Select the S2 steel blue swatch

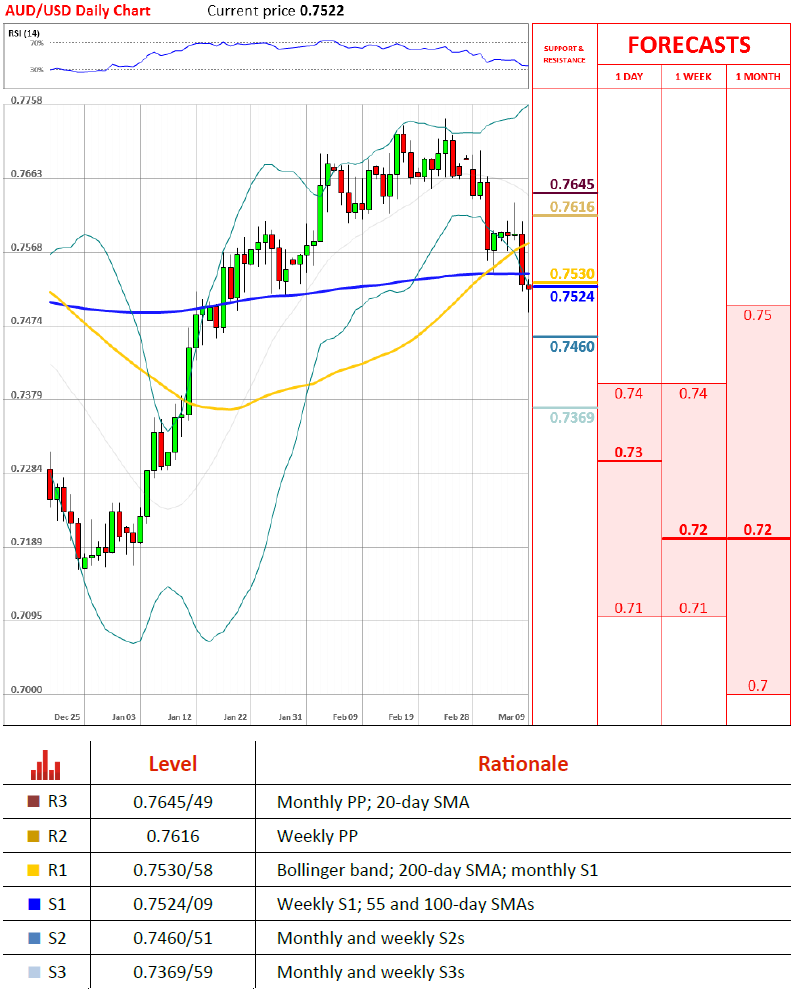tap(34, 938)
